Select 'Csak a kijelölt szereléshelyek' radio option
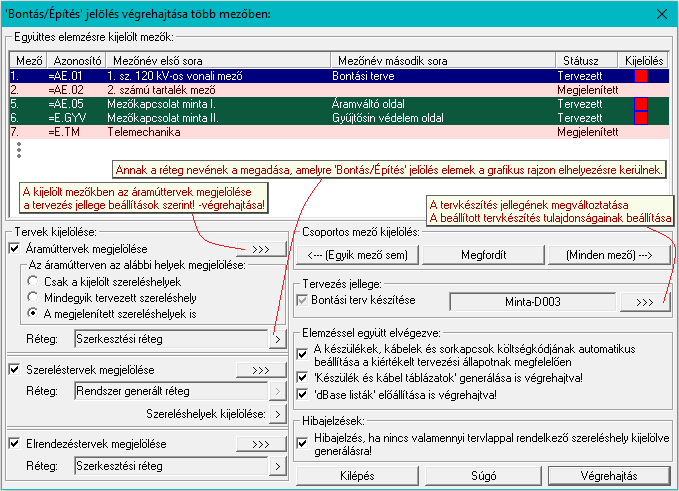679x491 pixels. click(x=33, y=281)
